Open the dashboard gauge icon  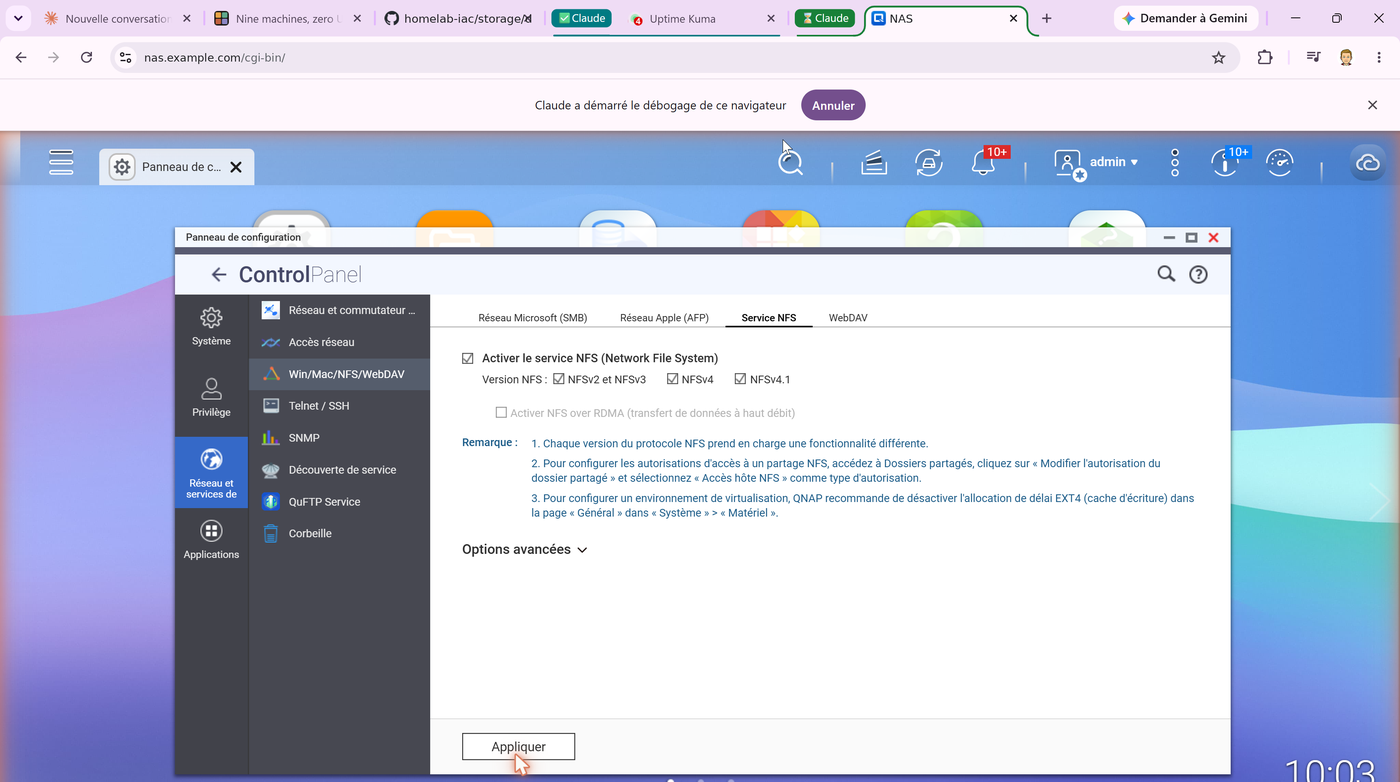tap(1280, 162)
